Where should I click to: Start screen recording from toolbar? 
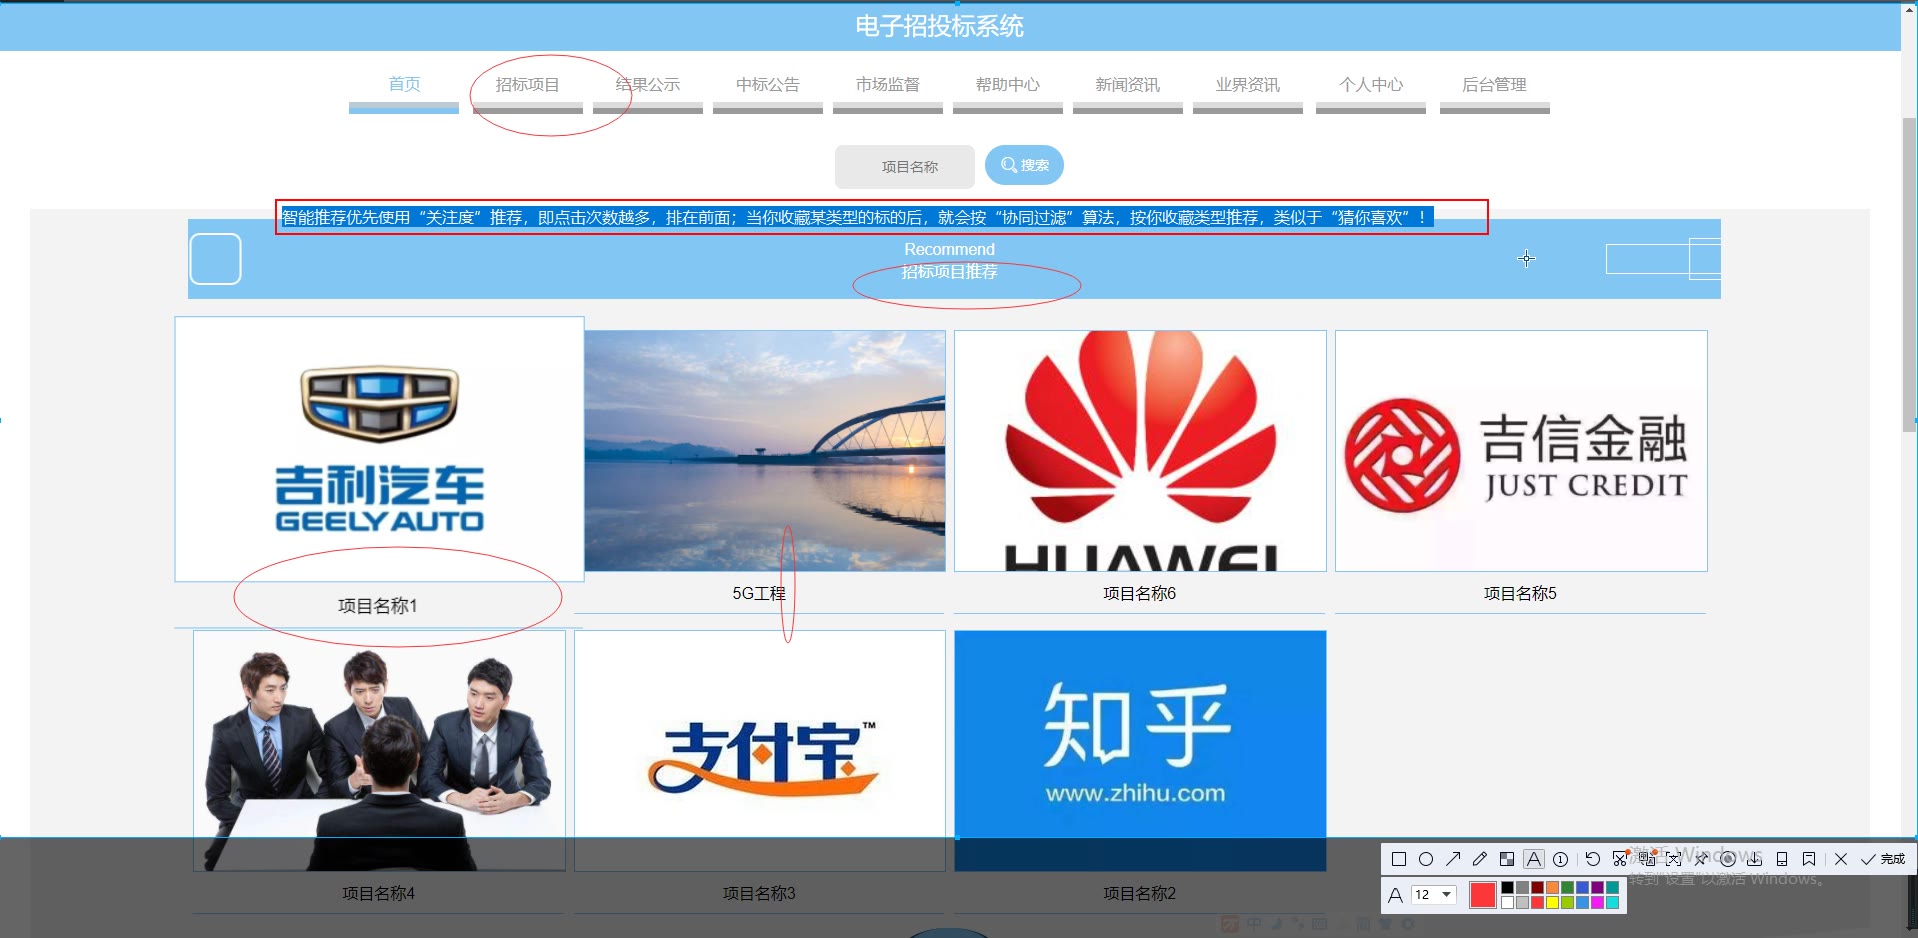click(x=1728, y=859)
